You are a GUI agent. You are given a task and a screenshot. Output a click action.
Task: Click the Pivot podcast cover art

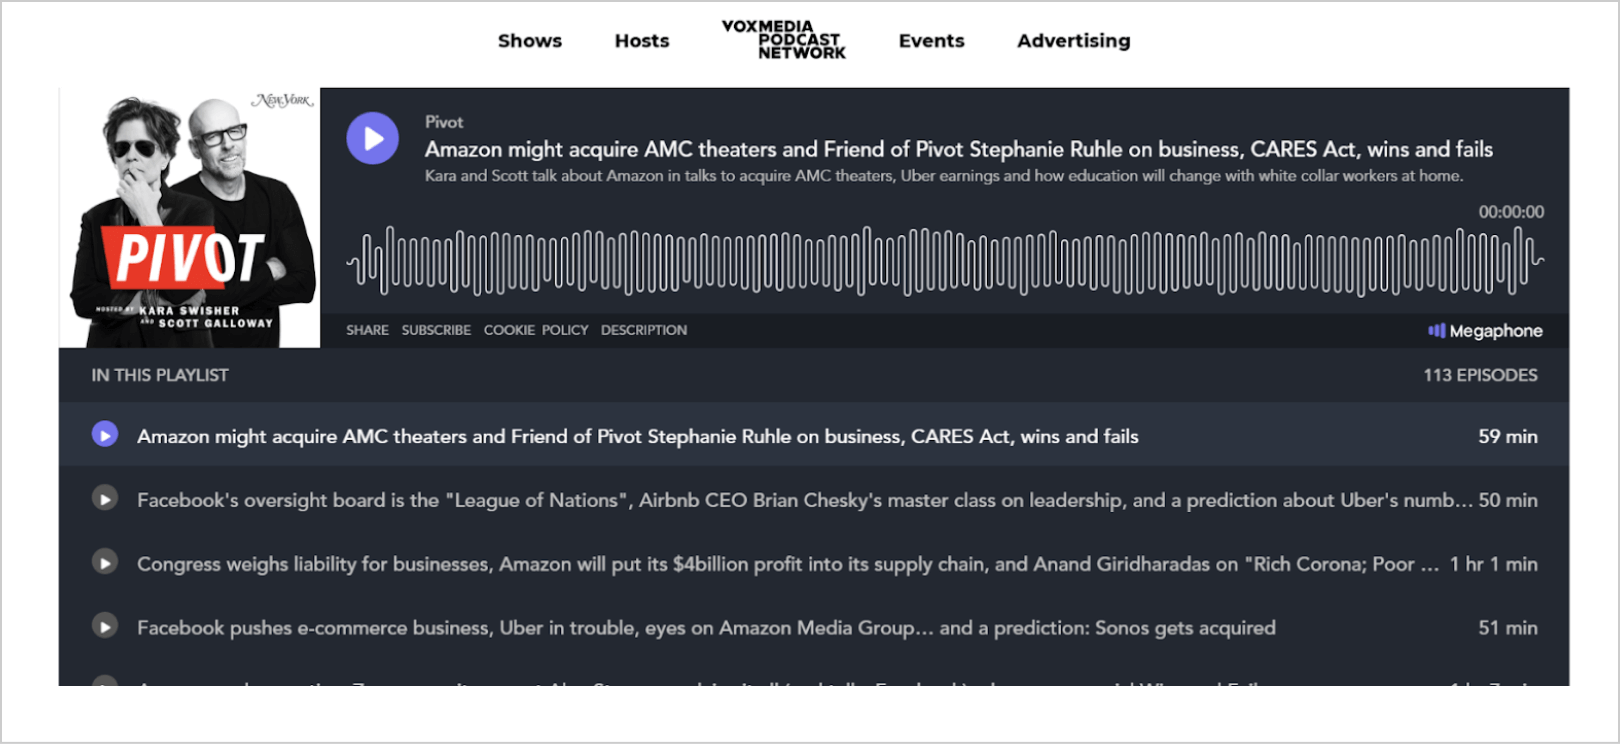click(190, 218)
